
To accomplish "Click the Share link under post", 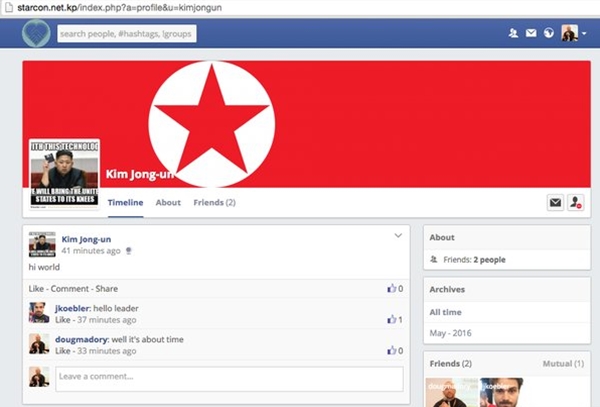I will pos(107,289).
